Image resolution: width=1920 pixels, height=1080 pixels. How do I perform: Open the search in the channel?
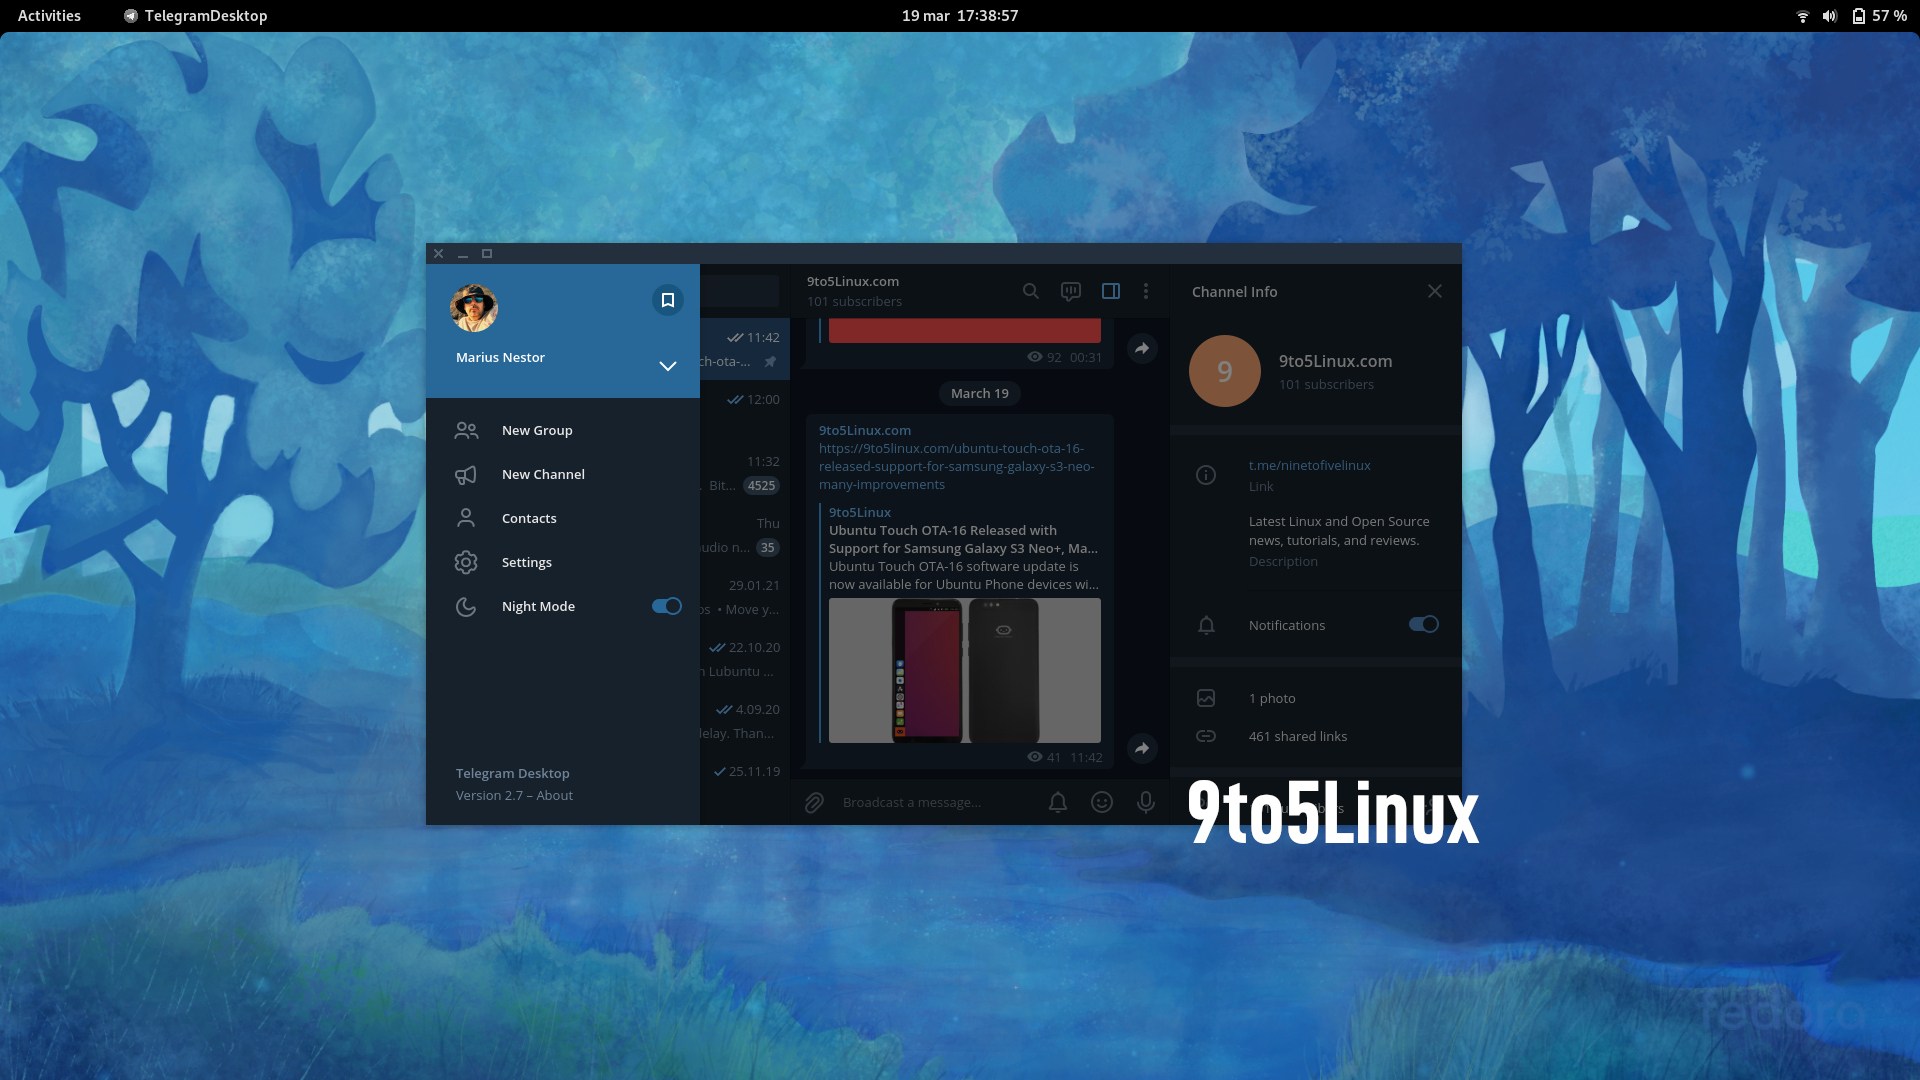(x=1032, y=291)
